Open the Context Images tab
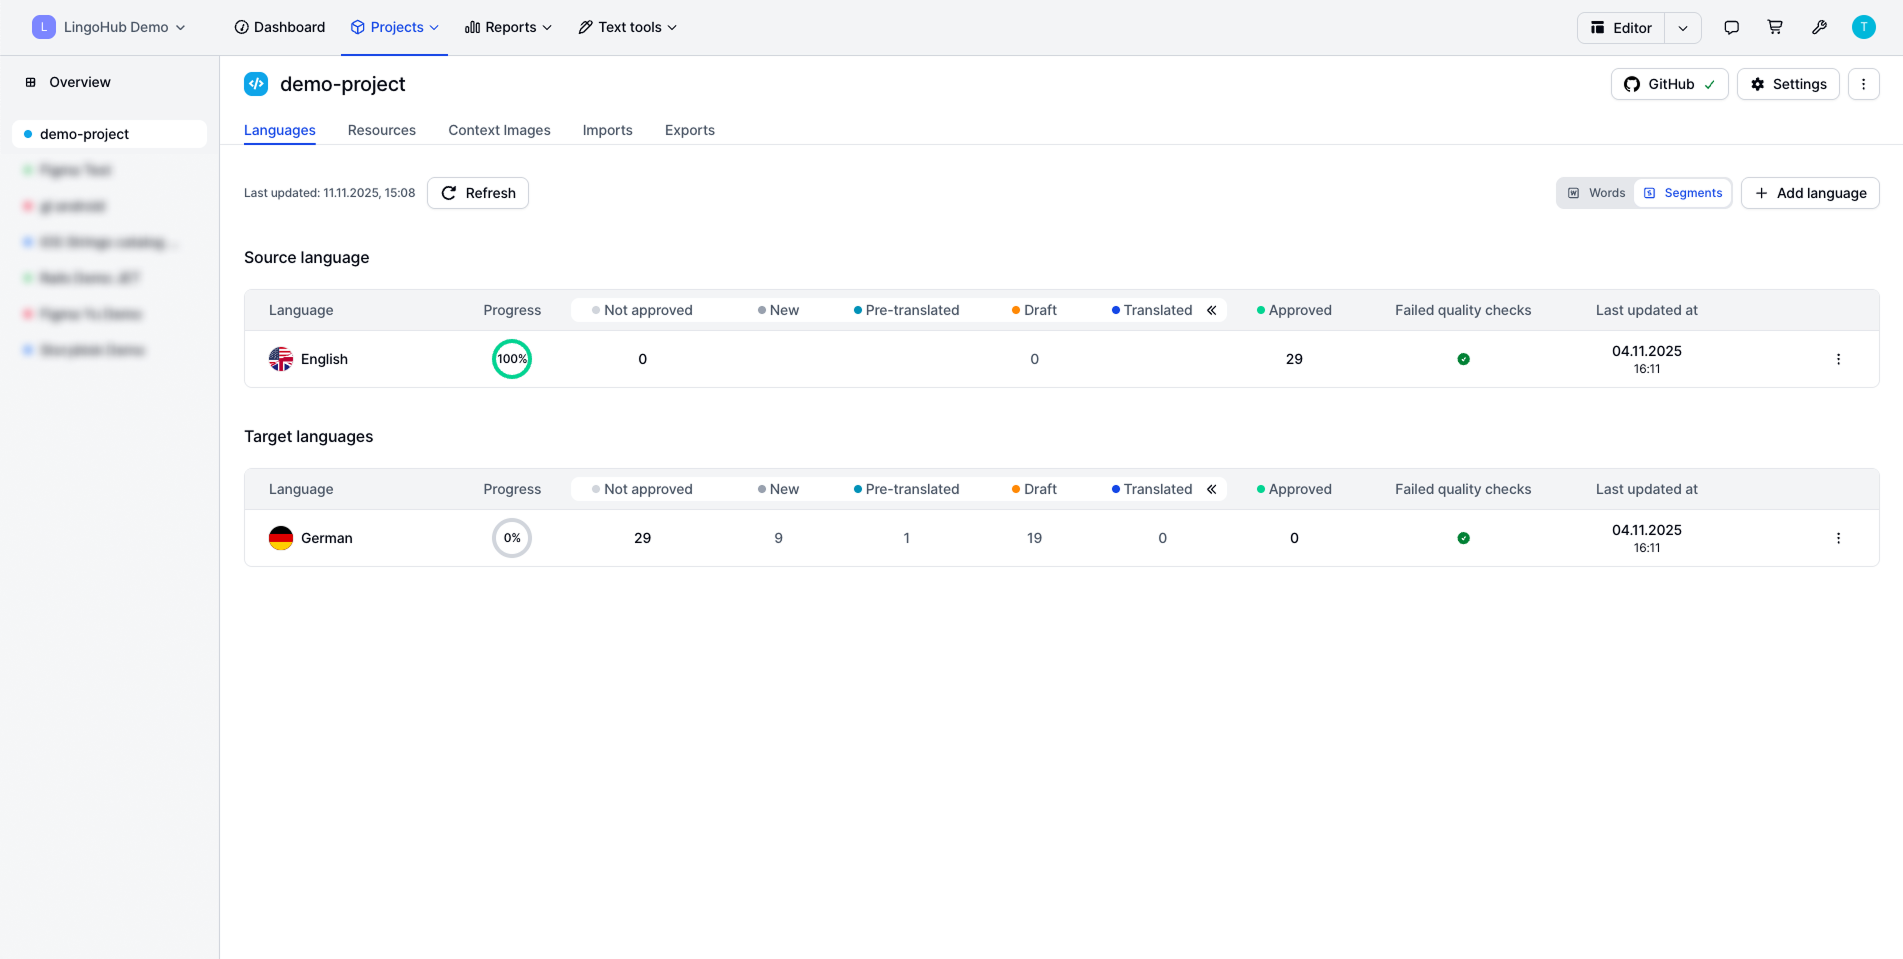 pos(499,130)
